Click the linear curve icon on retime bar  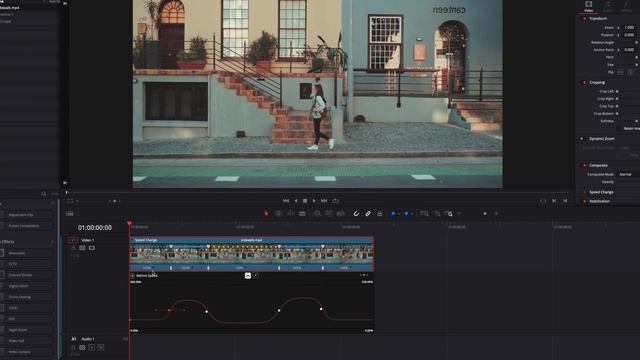(256, 276)
